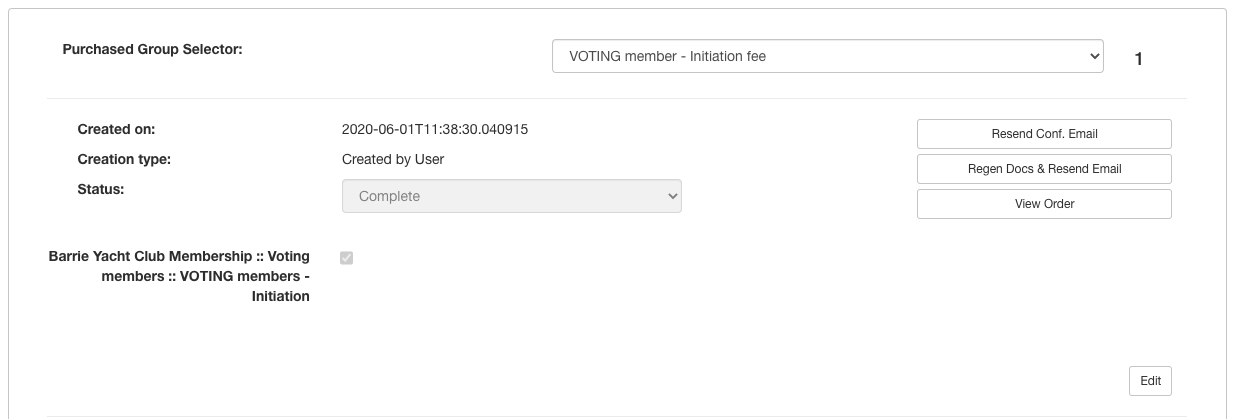Click the Edit button
1241x419 pixels.
(1150, 381)
